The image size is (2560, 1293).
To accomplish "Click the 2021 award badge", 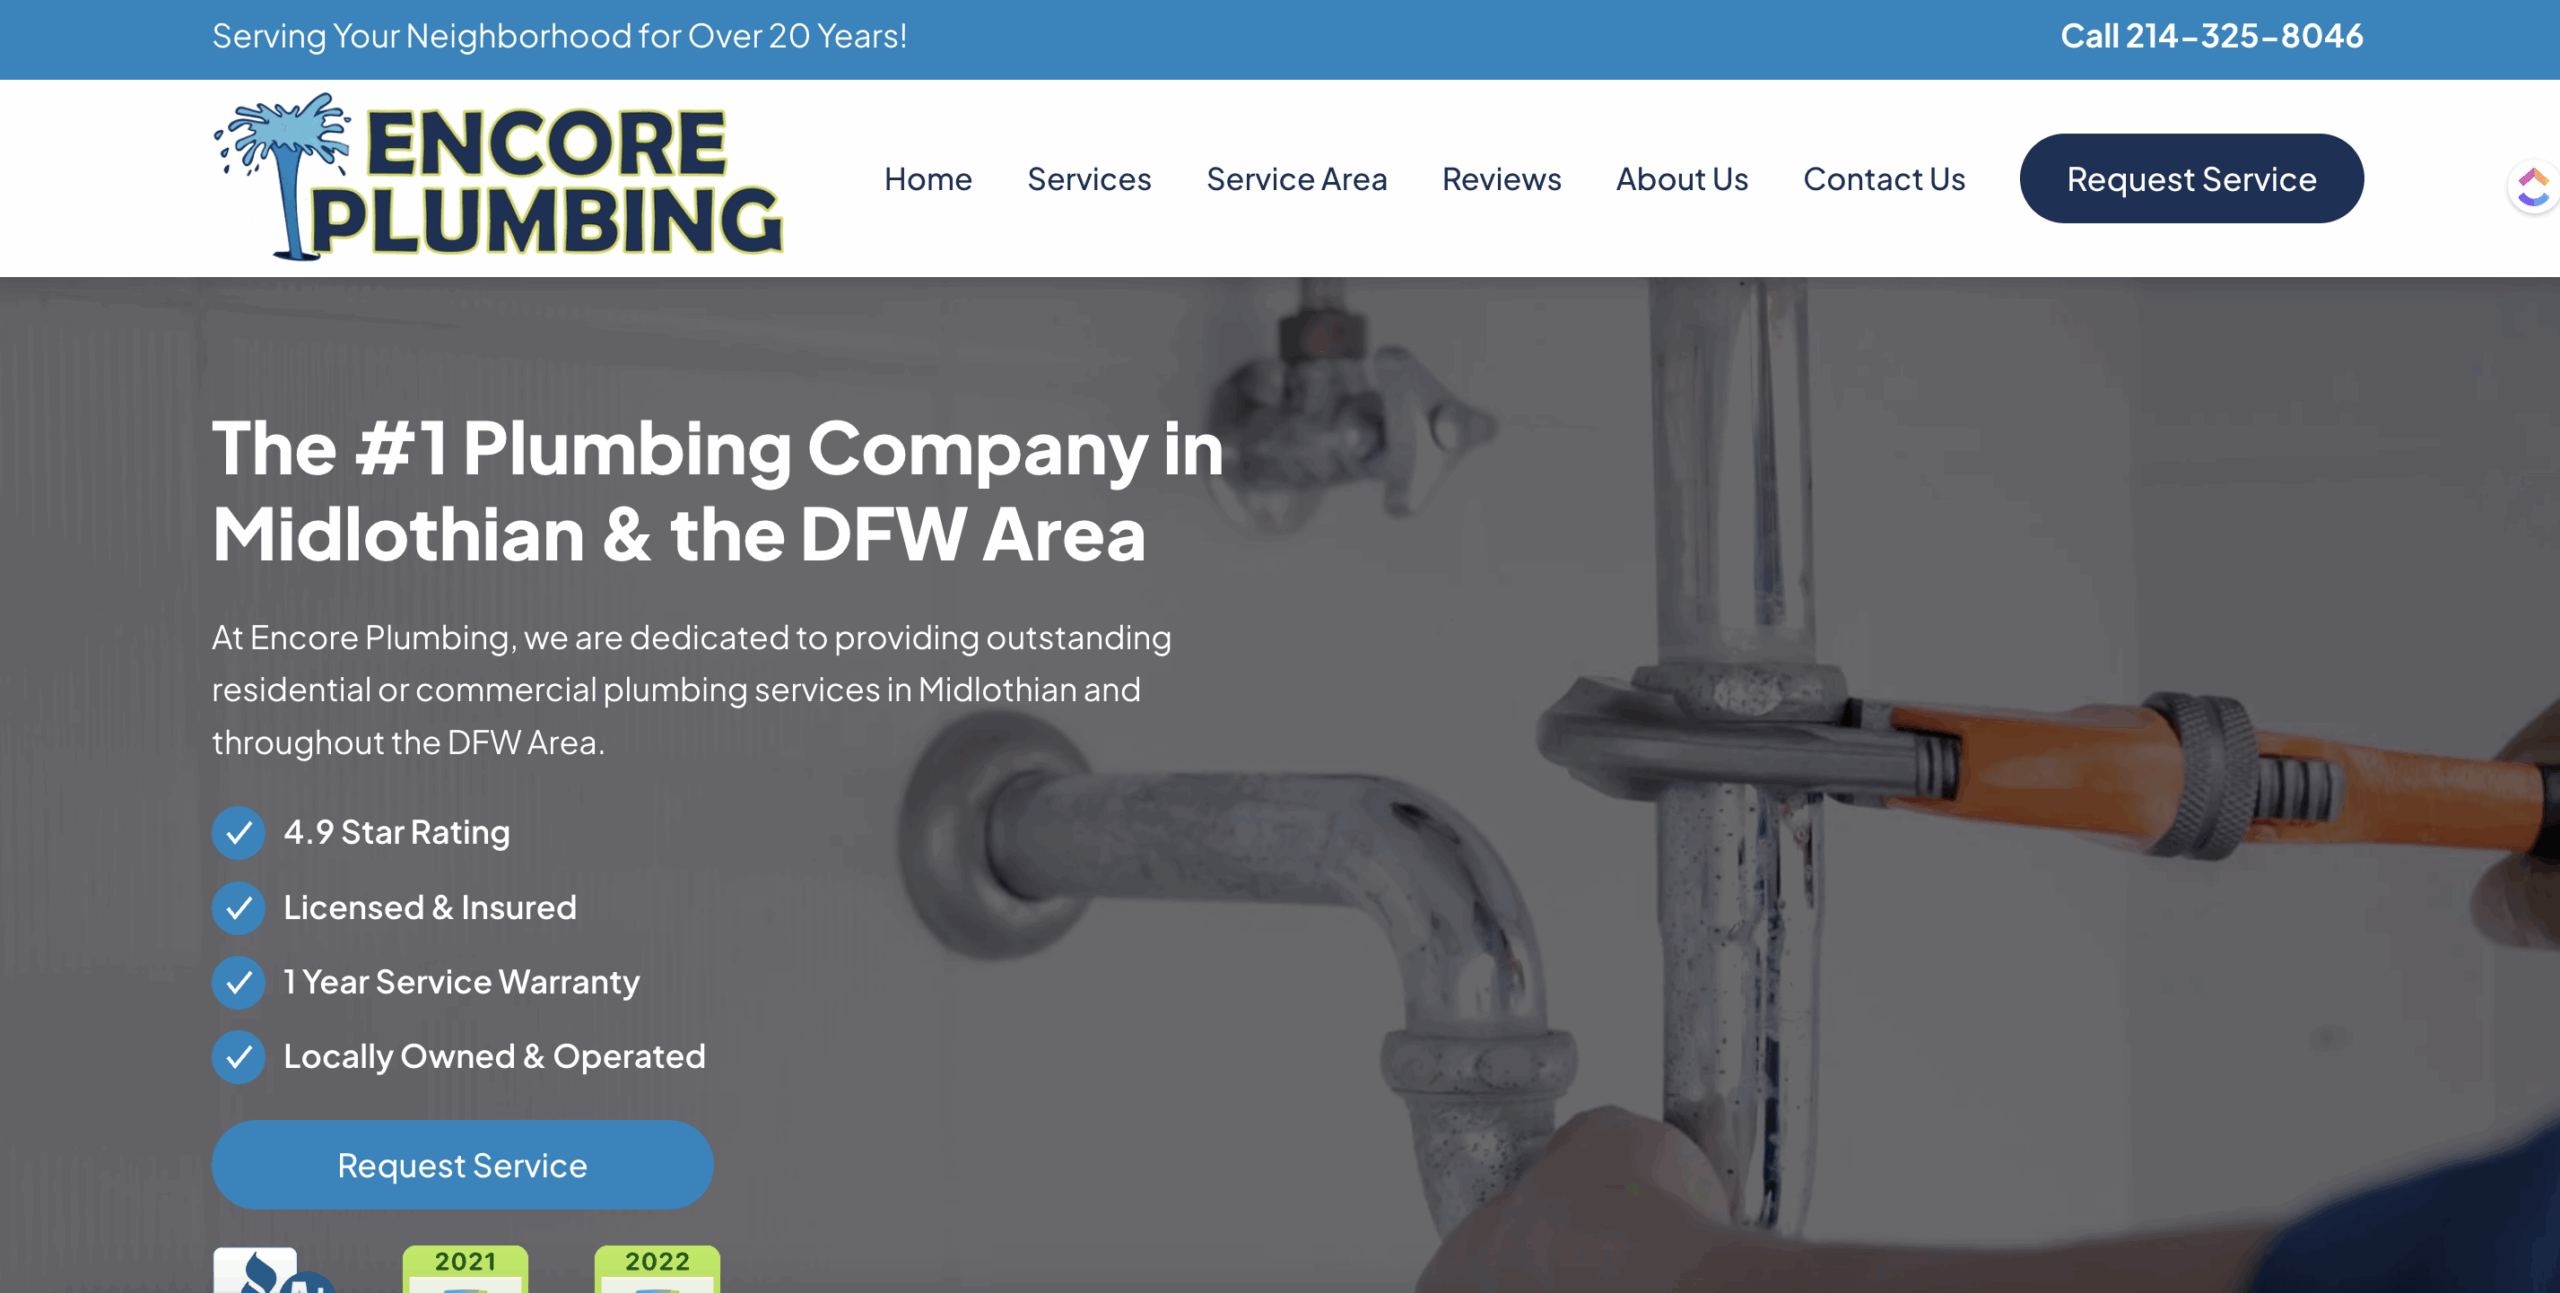I will click(x=465, y=1269).
